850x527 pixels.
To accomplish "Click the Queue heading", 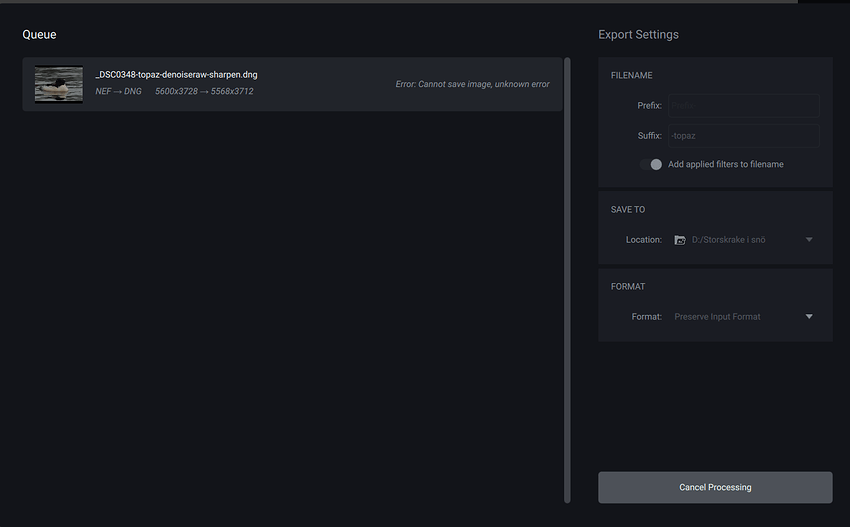I will click(x=39, y=35).
